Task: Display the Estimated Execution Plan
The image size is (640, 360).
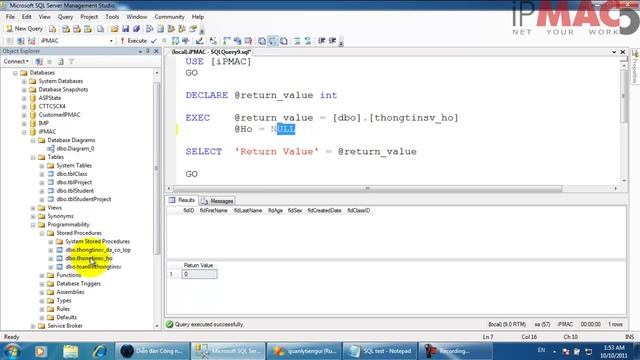Action: [x=176, y=41]
